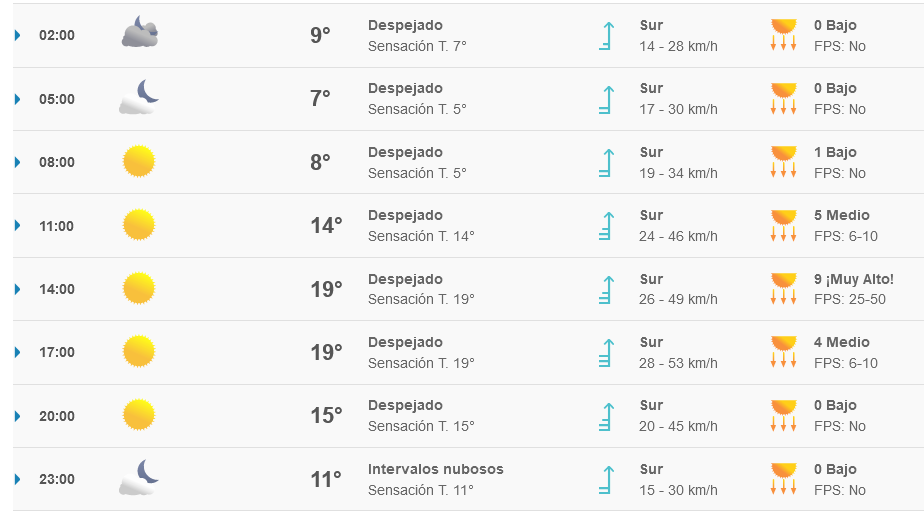This screenshot has width=924, height=518.
Task: Expand the 08:00 row disclosure triangle
Action: click(x=18, y=162)
